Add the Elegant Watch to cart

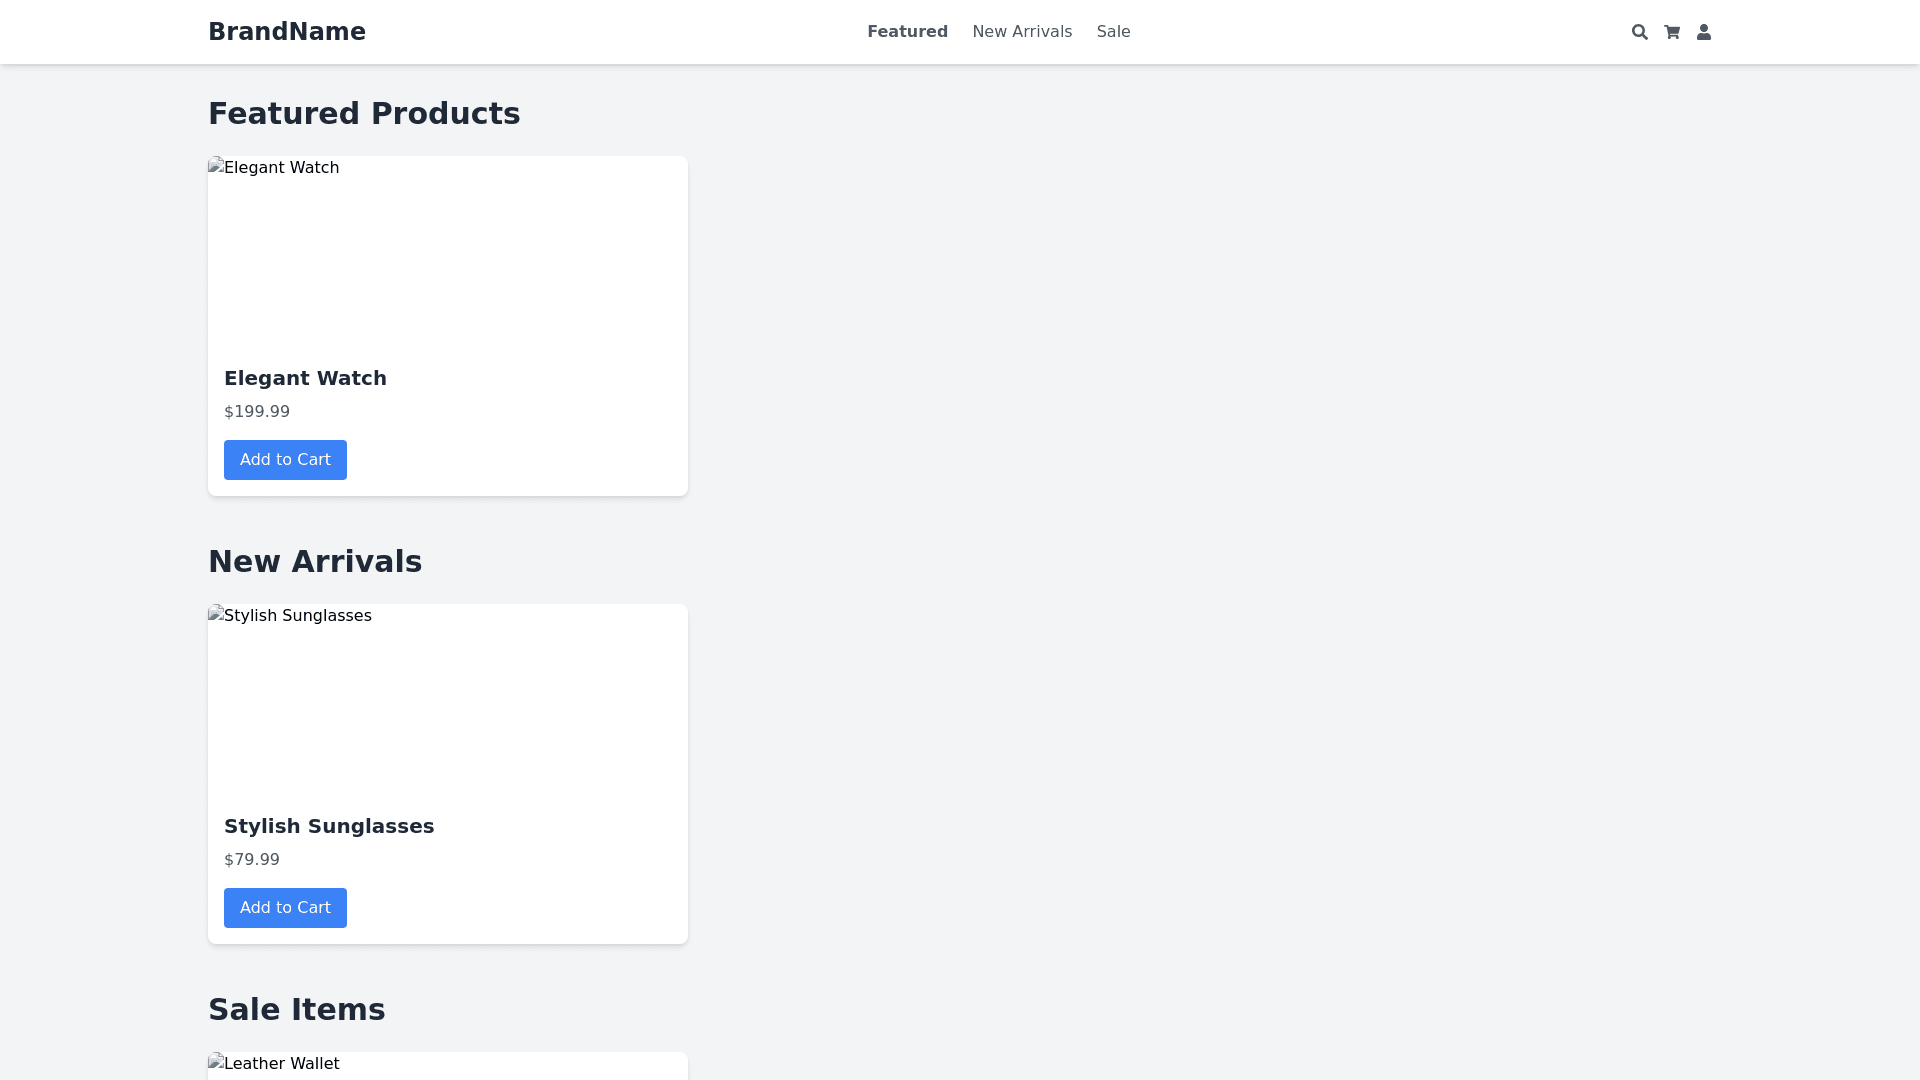click(285, 460)
